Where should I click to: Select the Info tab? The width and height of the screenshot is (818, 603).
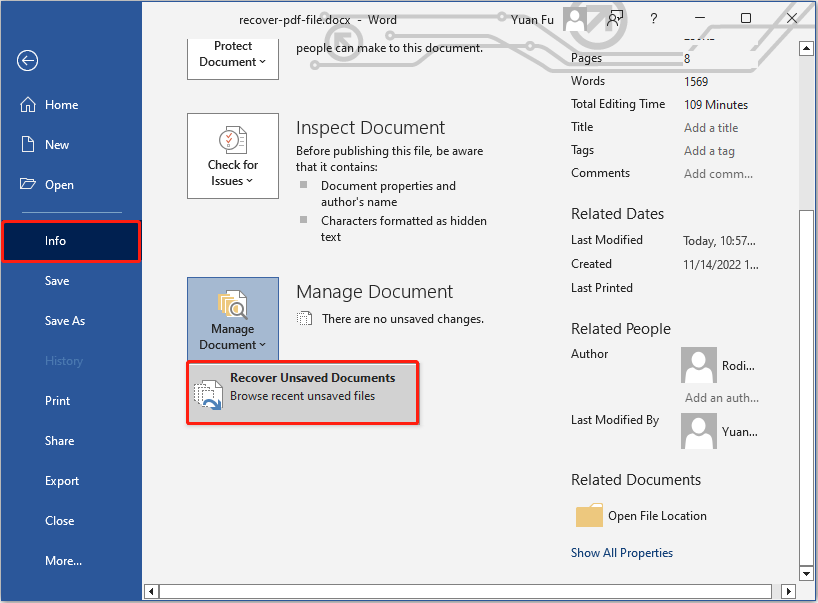(71, 241)
